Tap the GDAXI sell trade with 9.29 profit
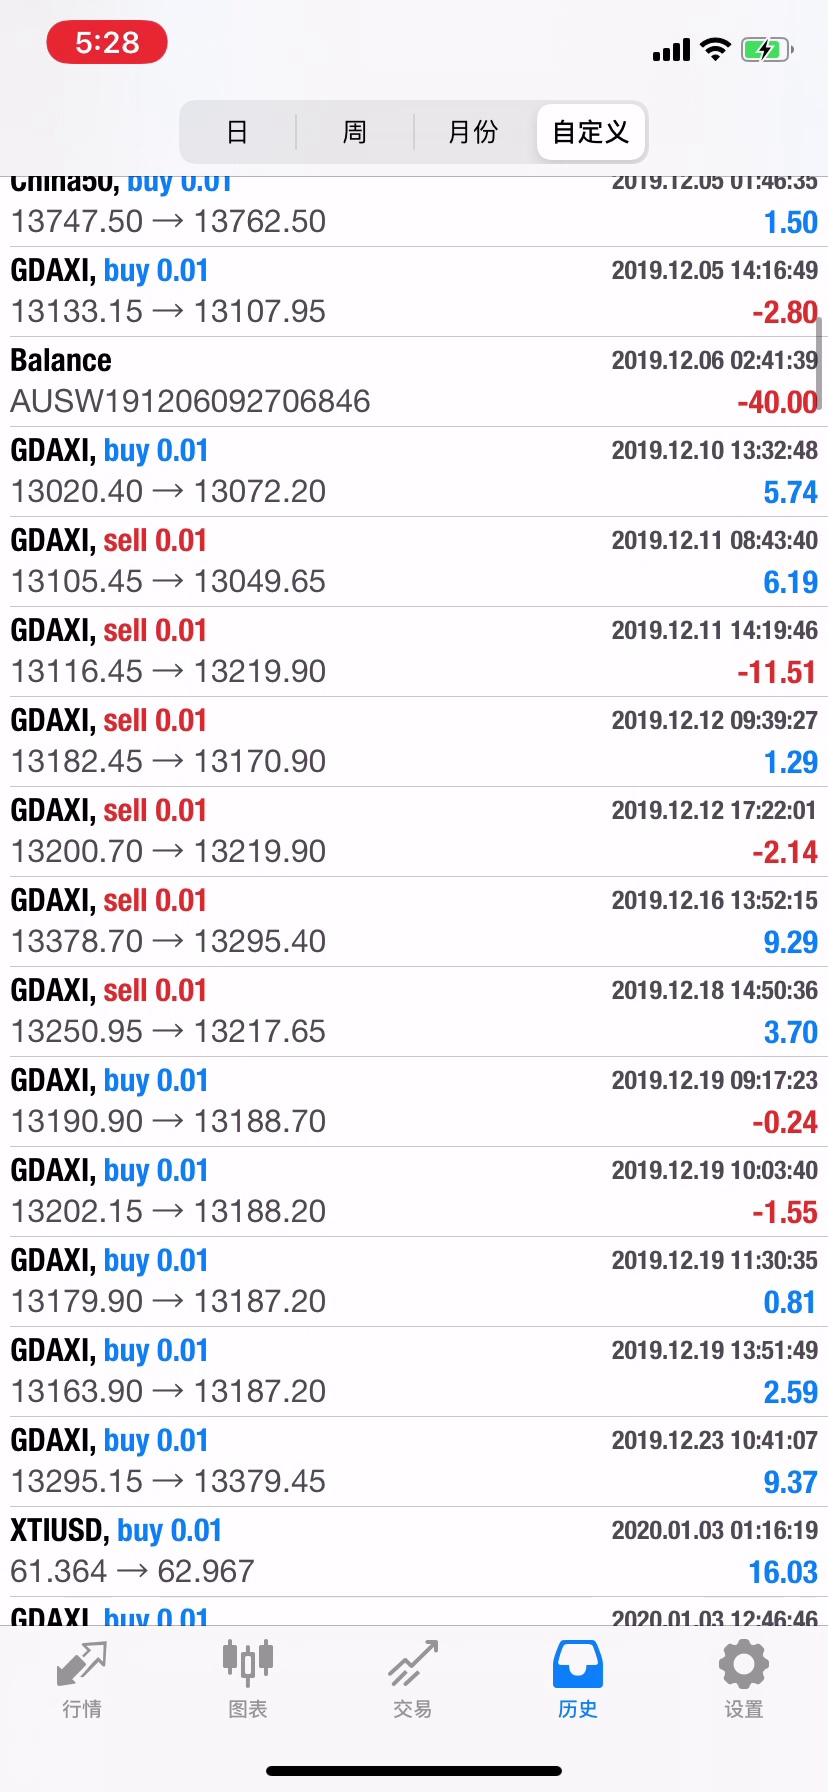This screenshot has width=828, height=1792. pos(414,922)
